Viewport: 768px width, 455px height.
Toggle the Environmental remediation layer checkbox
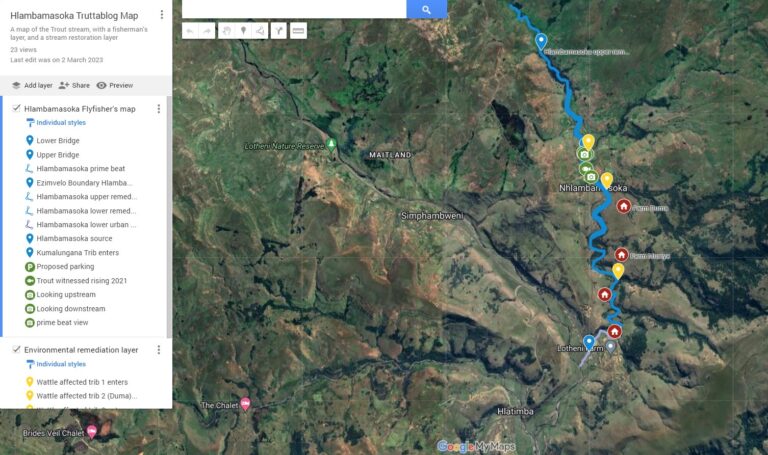coord(16,349)
